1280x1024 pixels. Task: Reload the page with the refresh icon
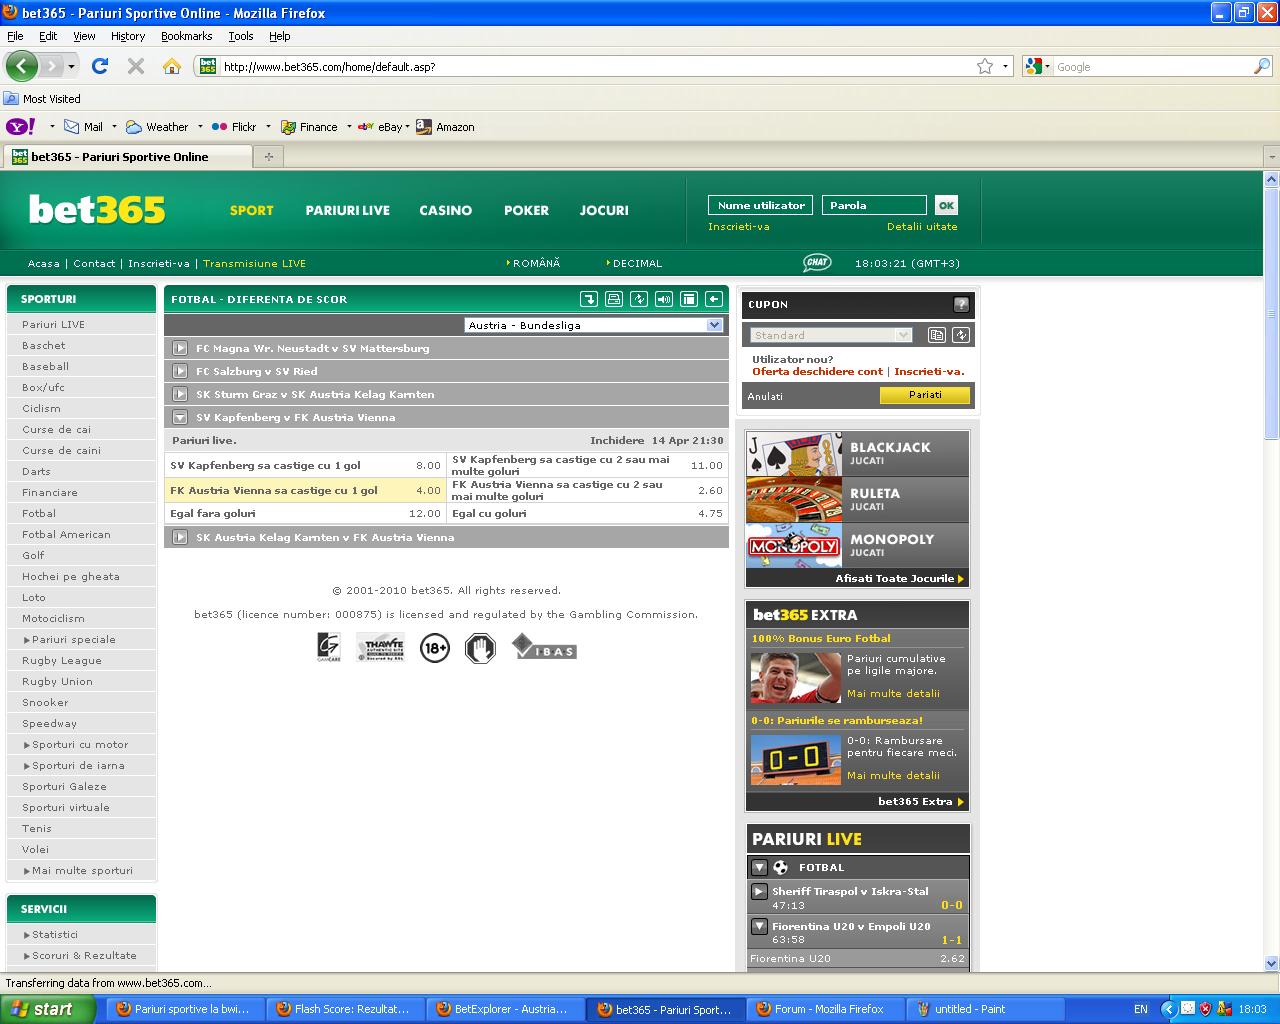pyautogui.click(x=99, y=66)
